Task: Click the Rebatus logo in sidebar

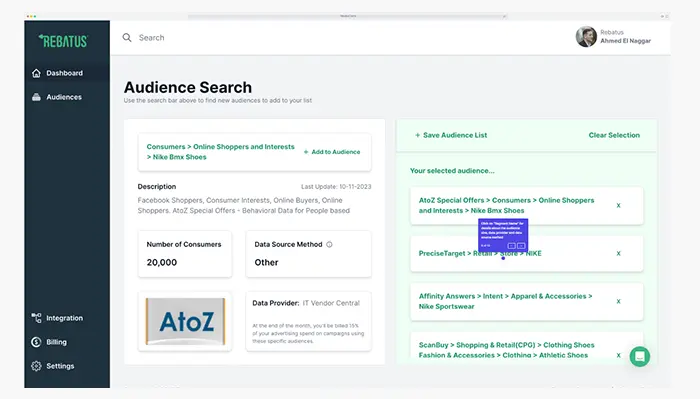Action: (x=63, y=41)
